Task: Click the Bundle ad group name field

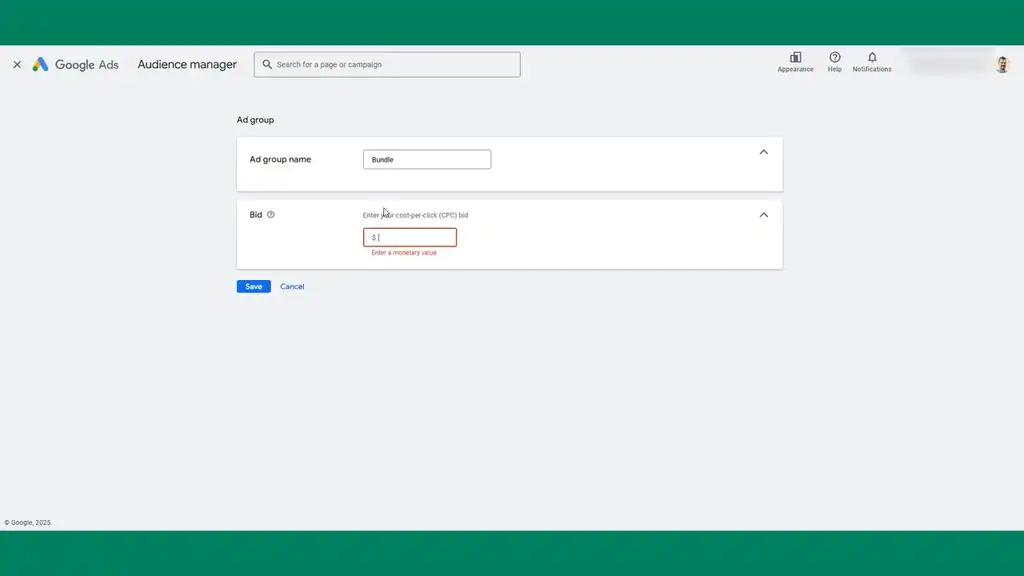Action: (427, 159)
